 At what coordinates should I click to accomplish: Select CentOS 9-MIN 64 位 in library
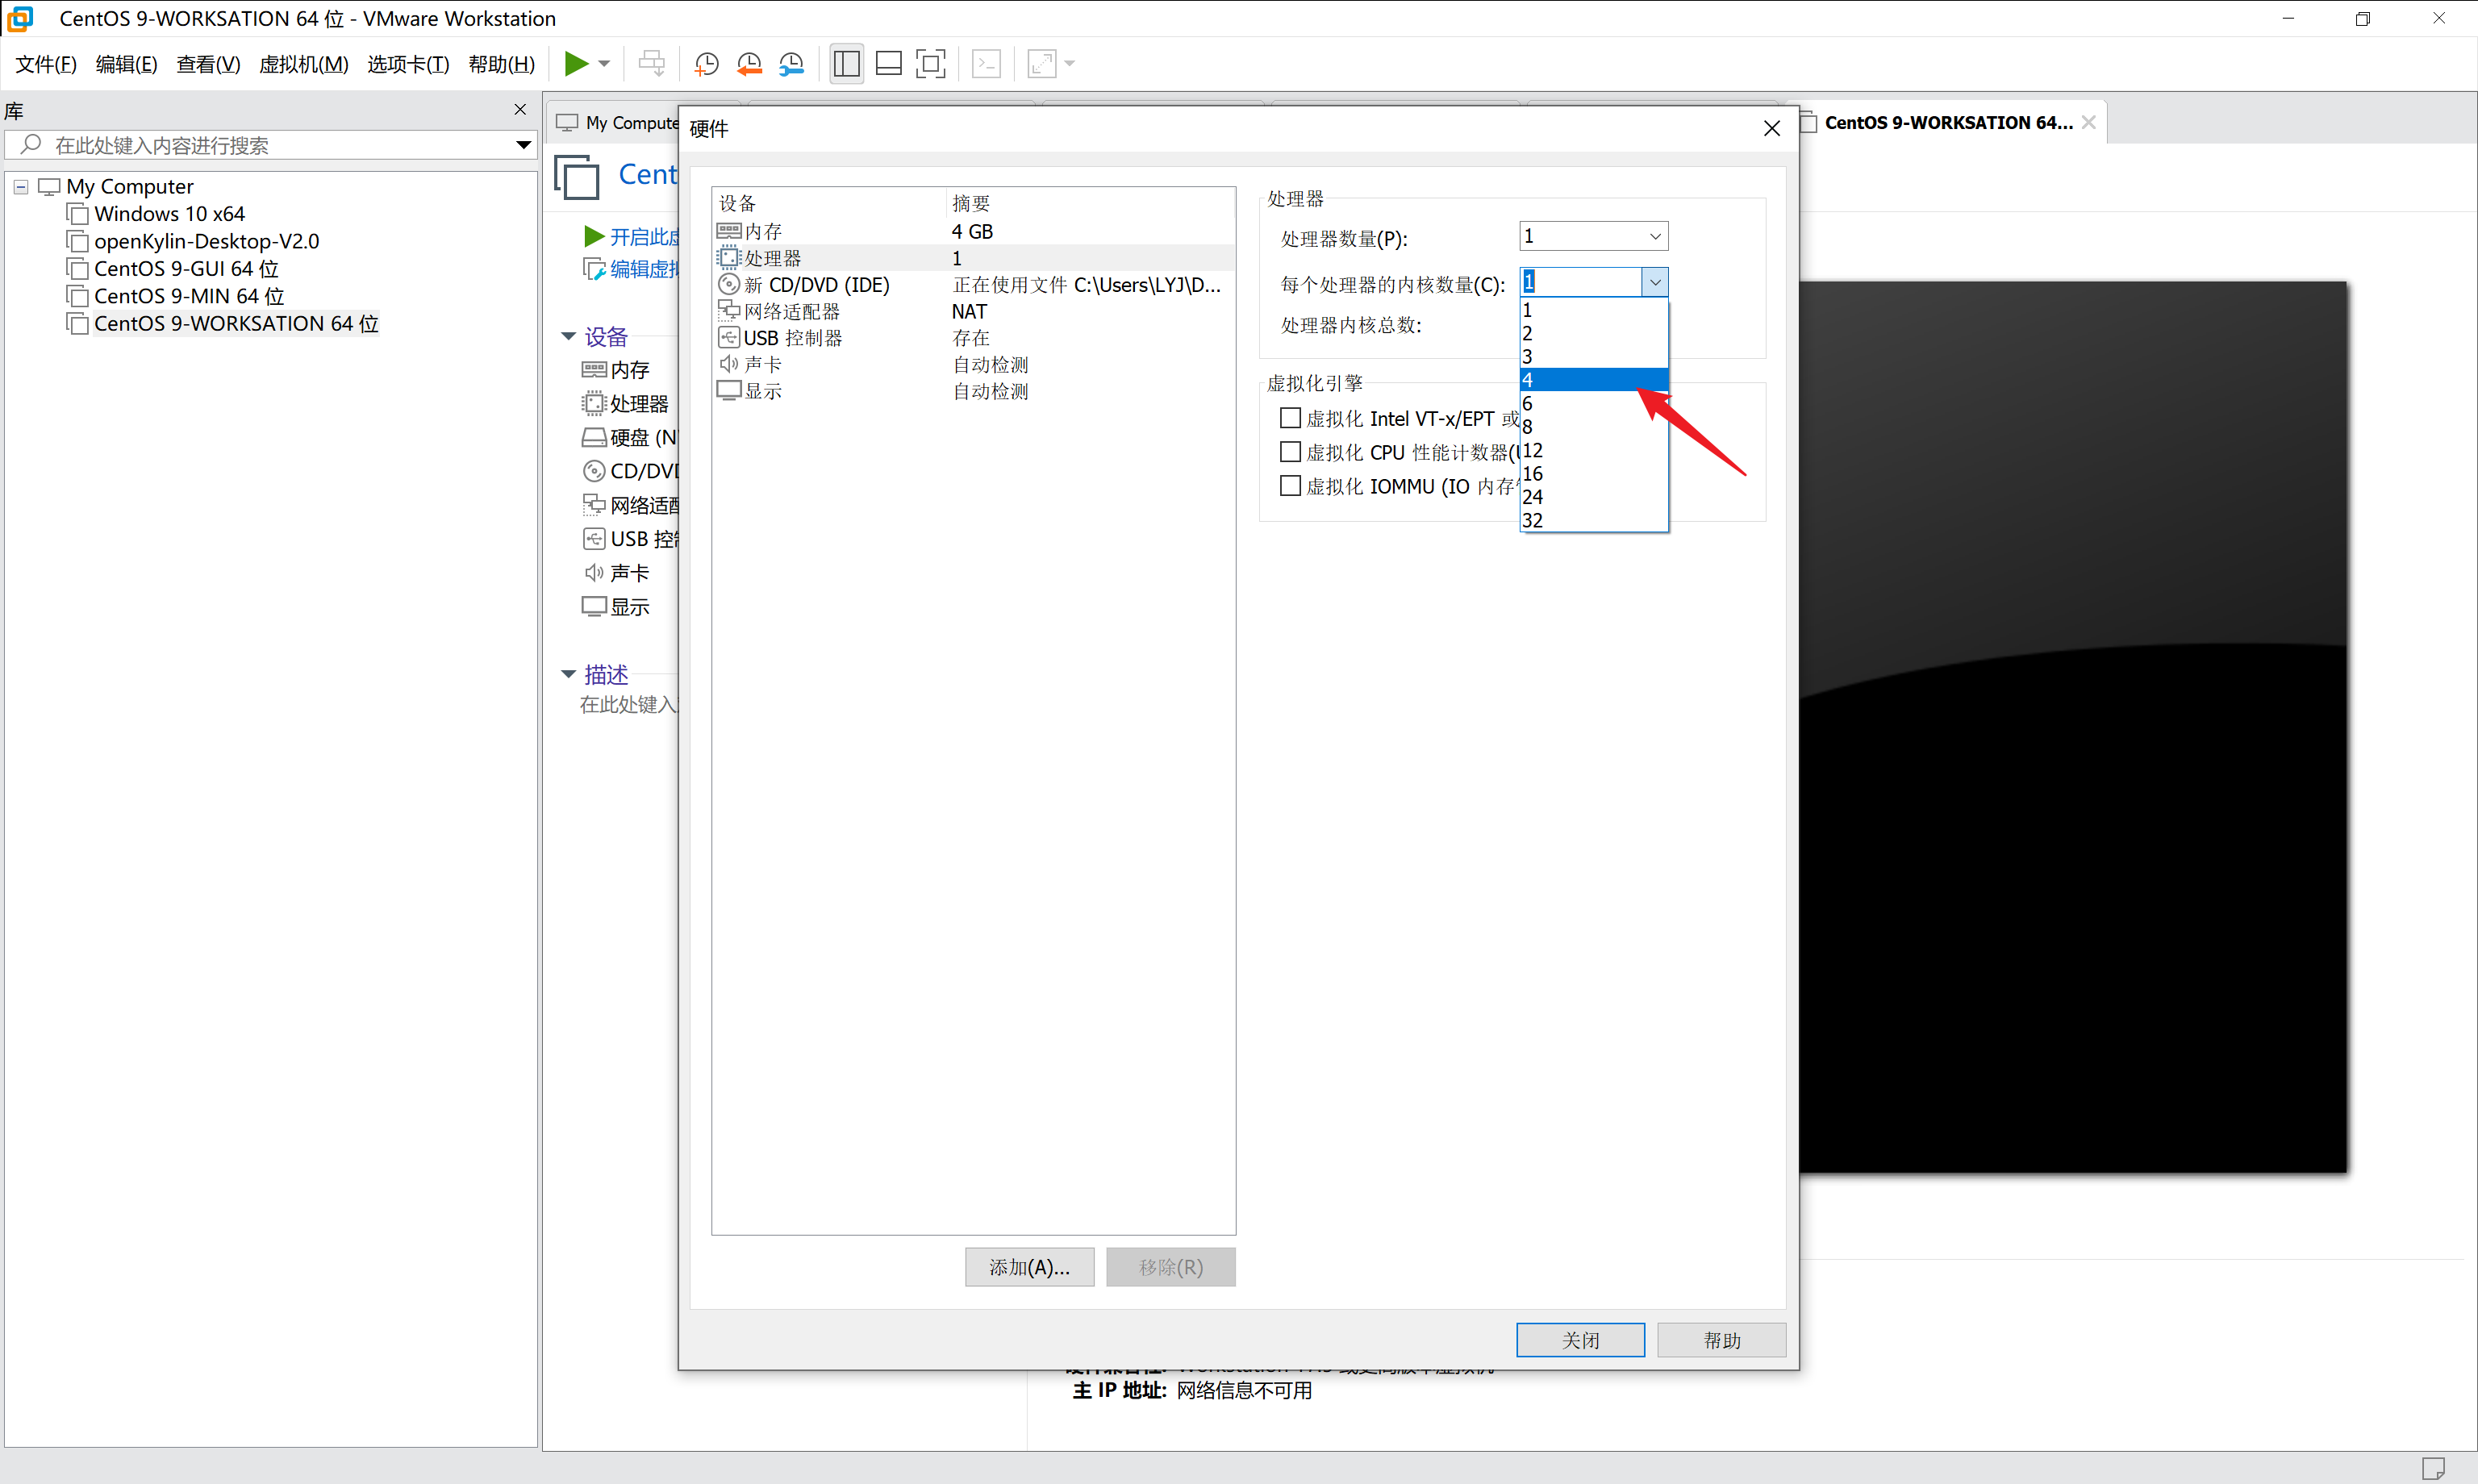[189, 296]
